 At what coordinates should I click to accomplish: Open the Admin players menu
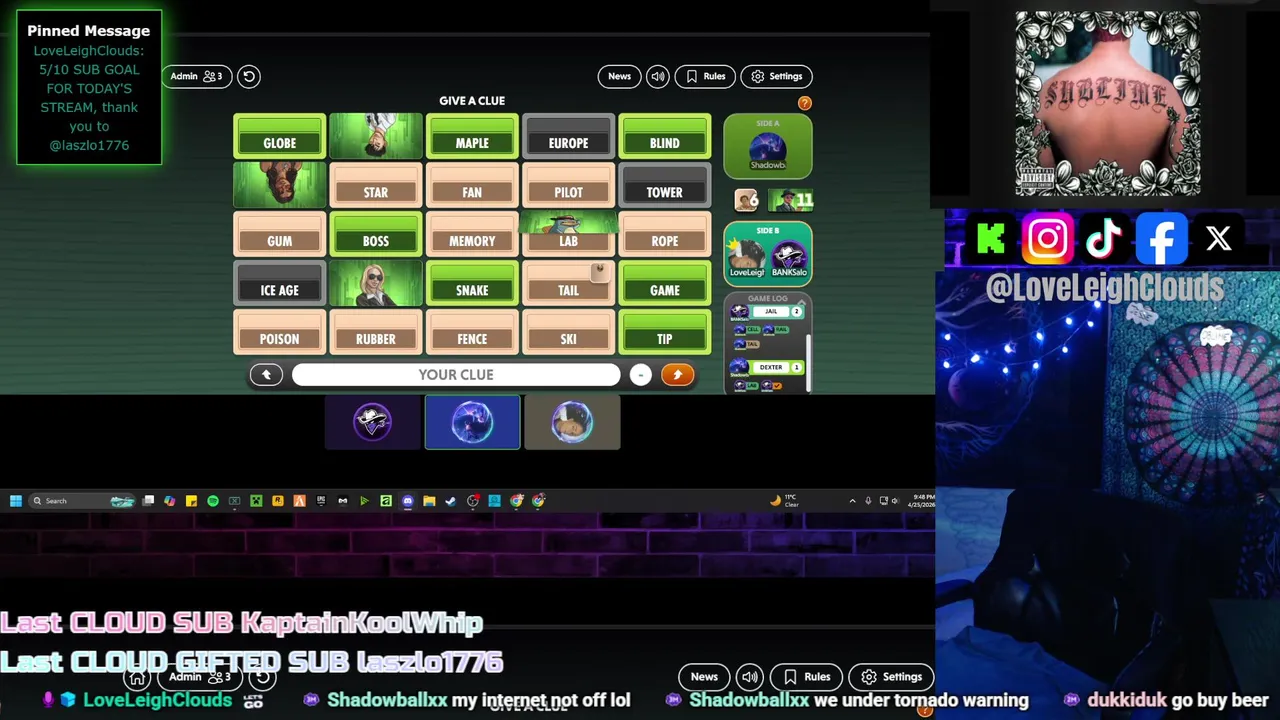(x=196, y=76)
